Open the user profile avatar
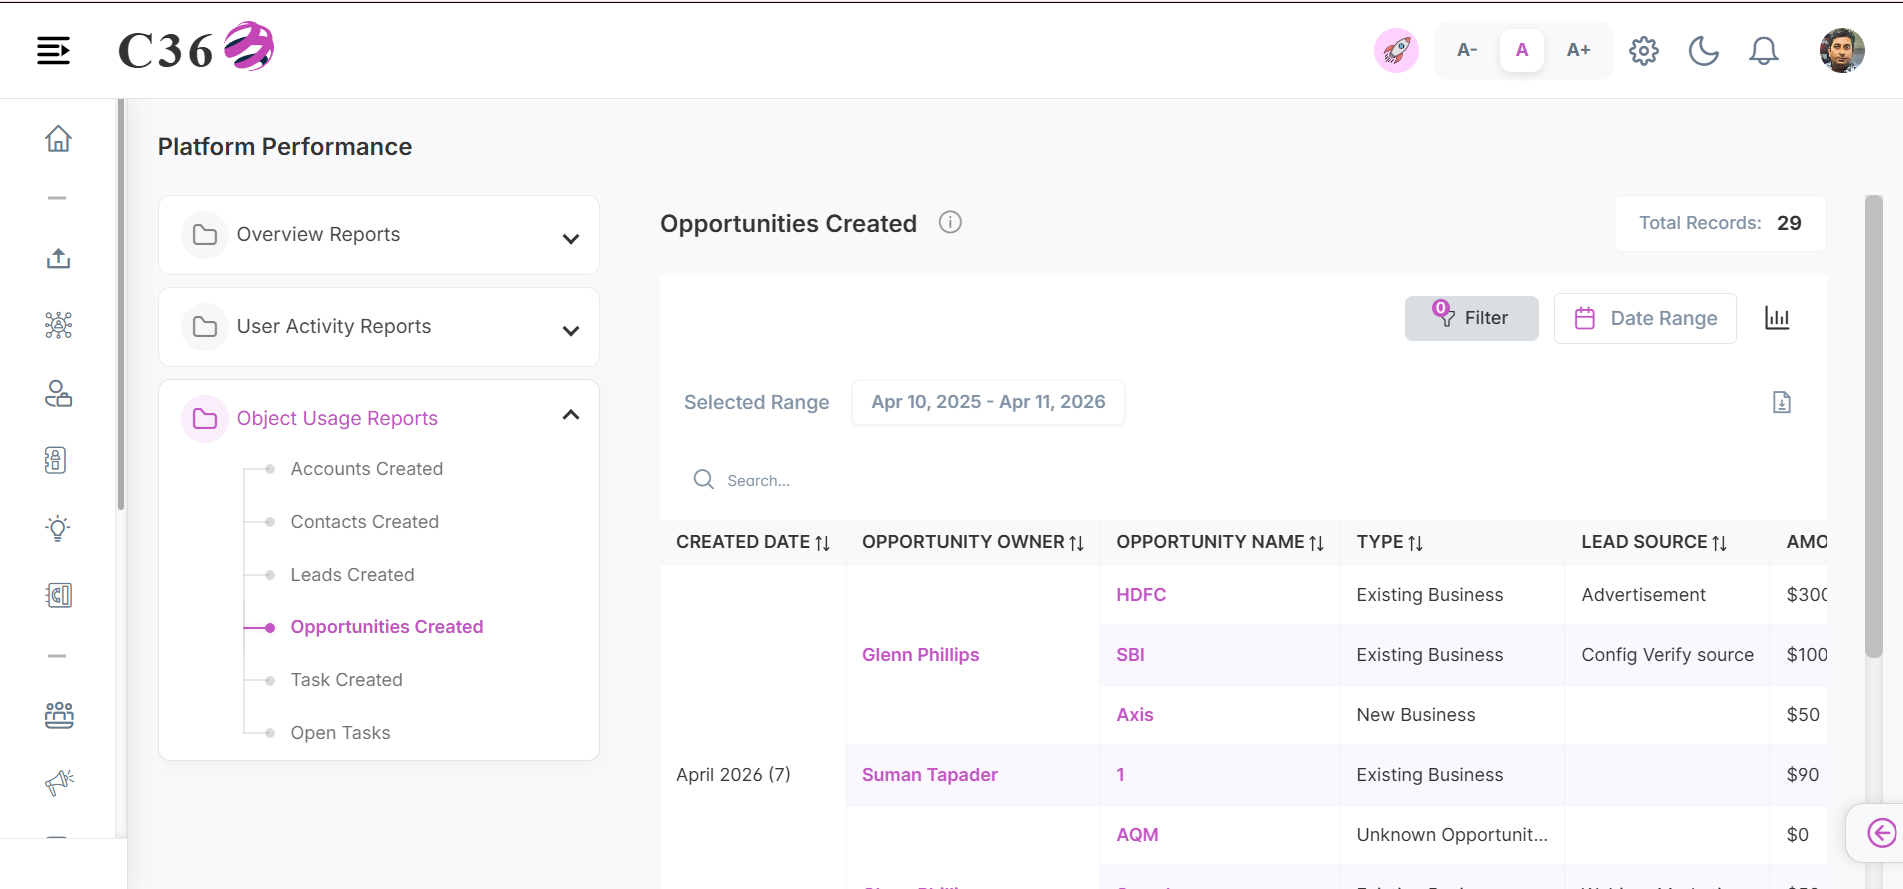Image resolution: width=1903 pixels, height=889 pixels. pos(1842,50)
